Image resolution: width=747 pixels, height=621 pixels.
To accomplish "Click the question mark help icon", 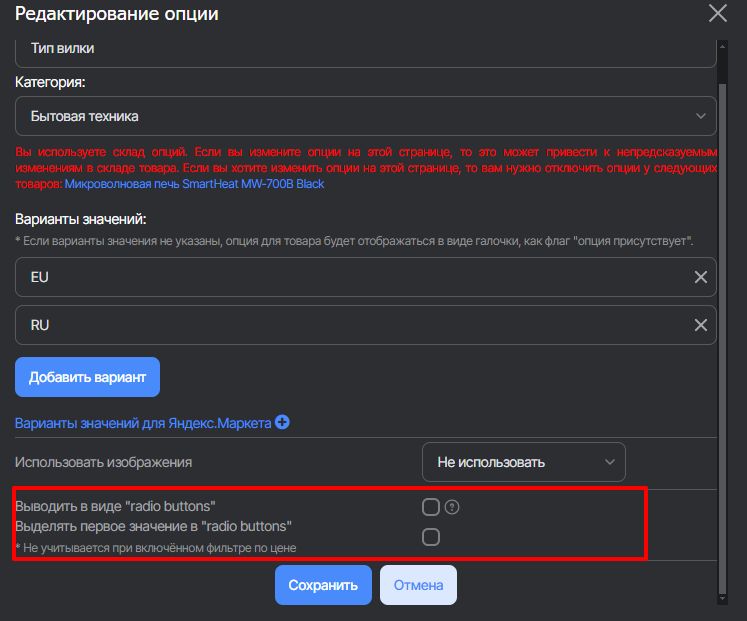I will pyautogui.click(x=452, y=507).
